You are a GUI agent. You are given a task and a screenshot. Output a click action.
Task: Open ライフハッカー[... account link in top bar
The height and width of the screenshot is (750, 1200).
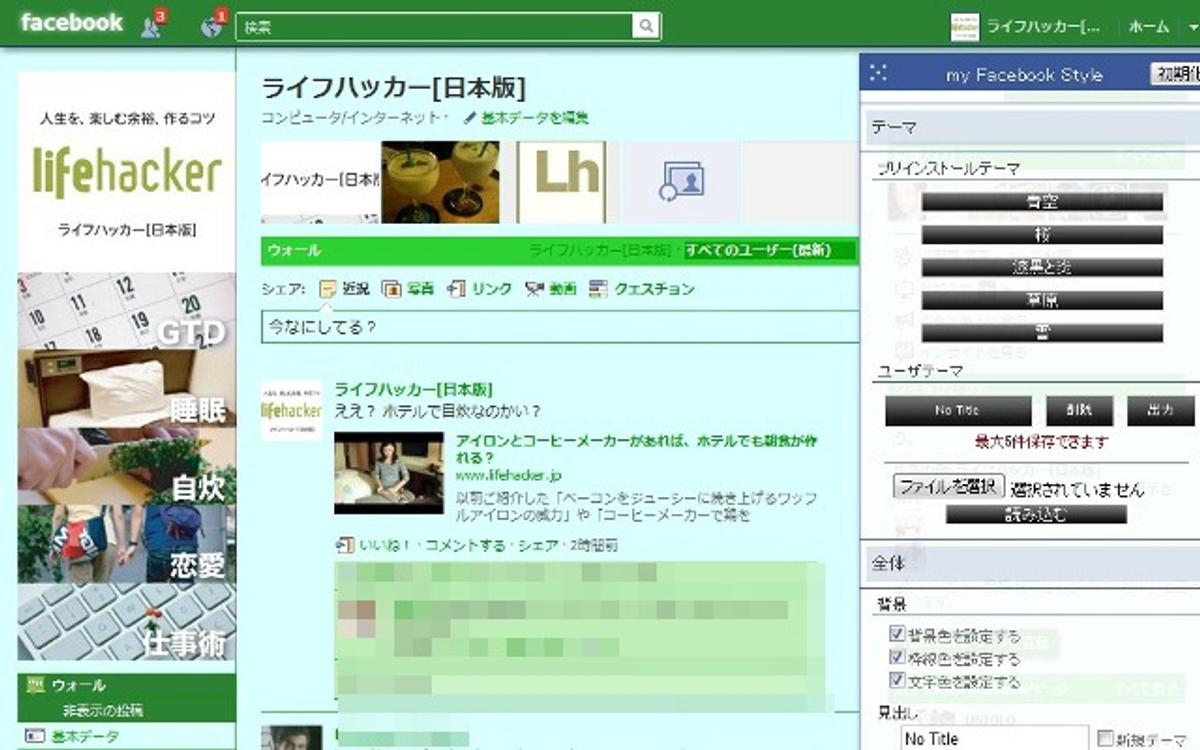click(1043, 27)
